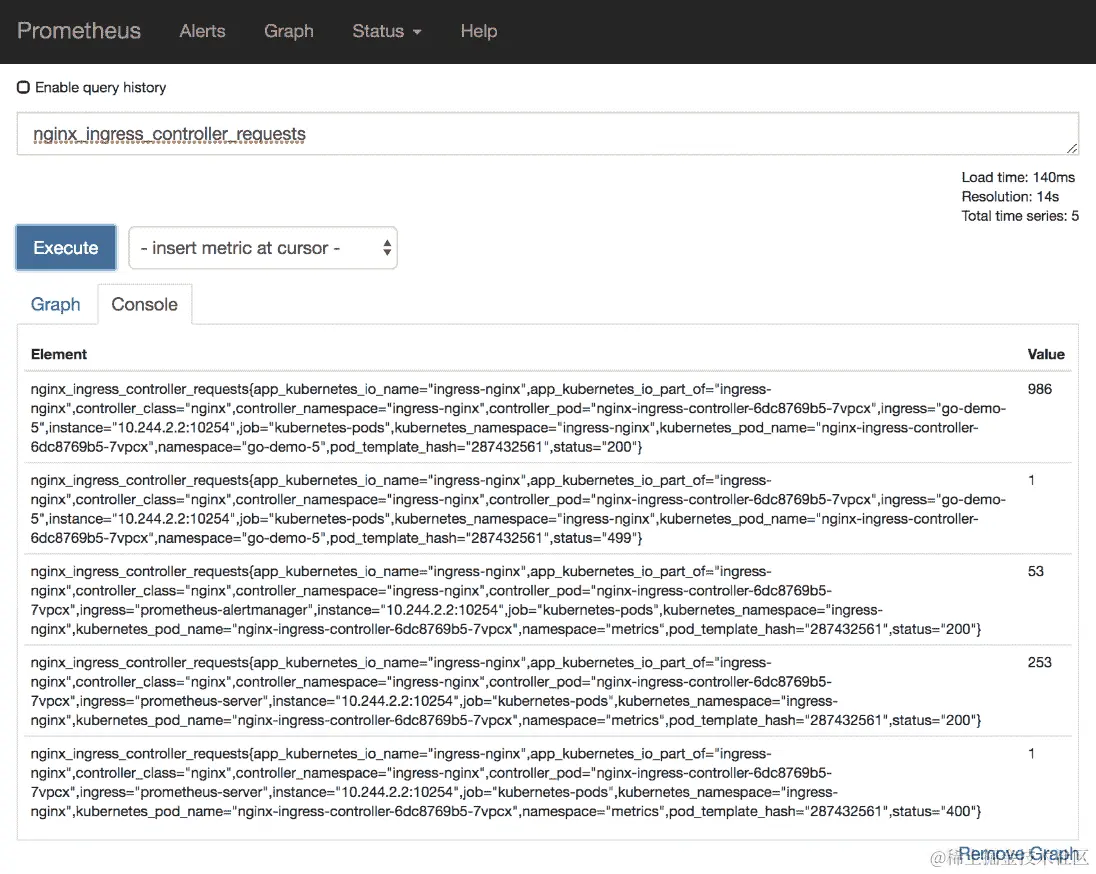This screenshot has height=874, width=1096.
Task: Click the 'Resolution: 14s' stat
Action: click(1010, 196)
